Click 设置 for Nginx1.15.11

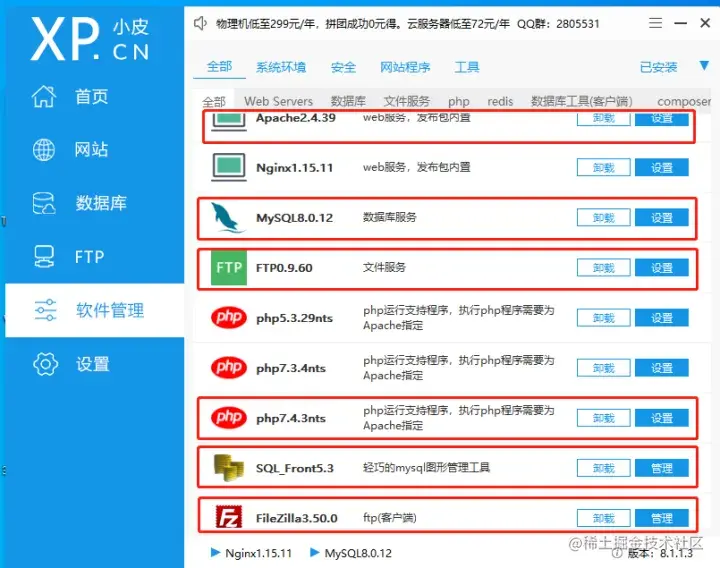(662, 168)
